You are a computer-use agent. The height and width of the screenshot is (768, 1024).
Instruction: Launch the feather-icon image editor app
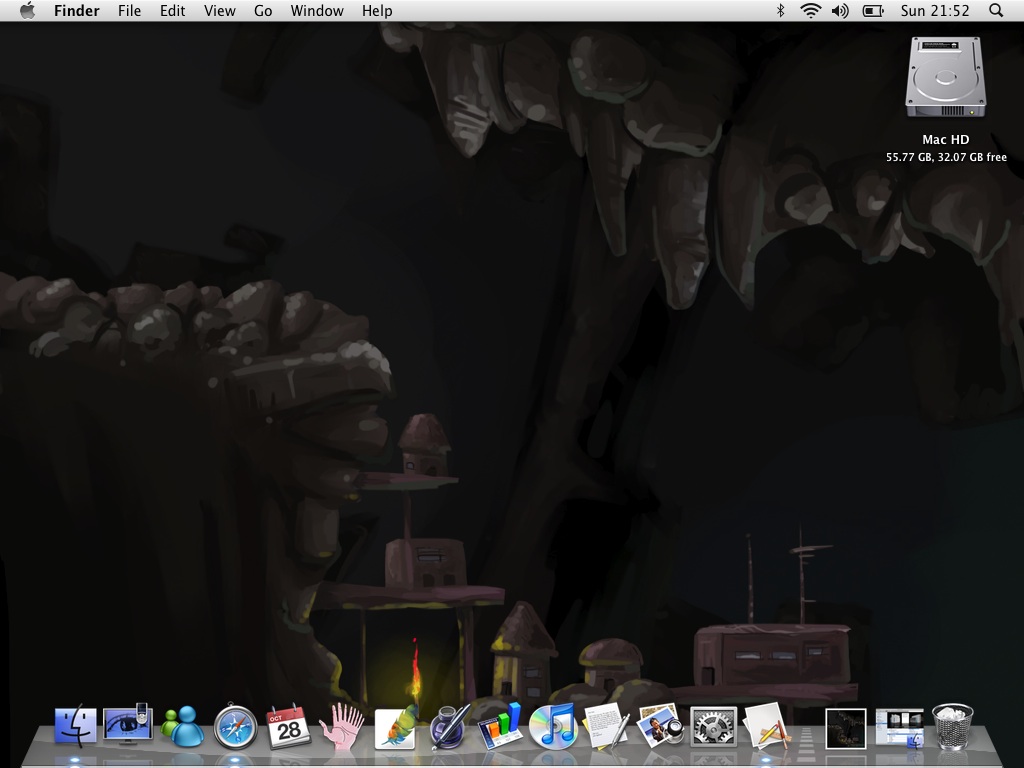pos(396,727)
